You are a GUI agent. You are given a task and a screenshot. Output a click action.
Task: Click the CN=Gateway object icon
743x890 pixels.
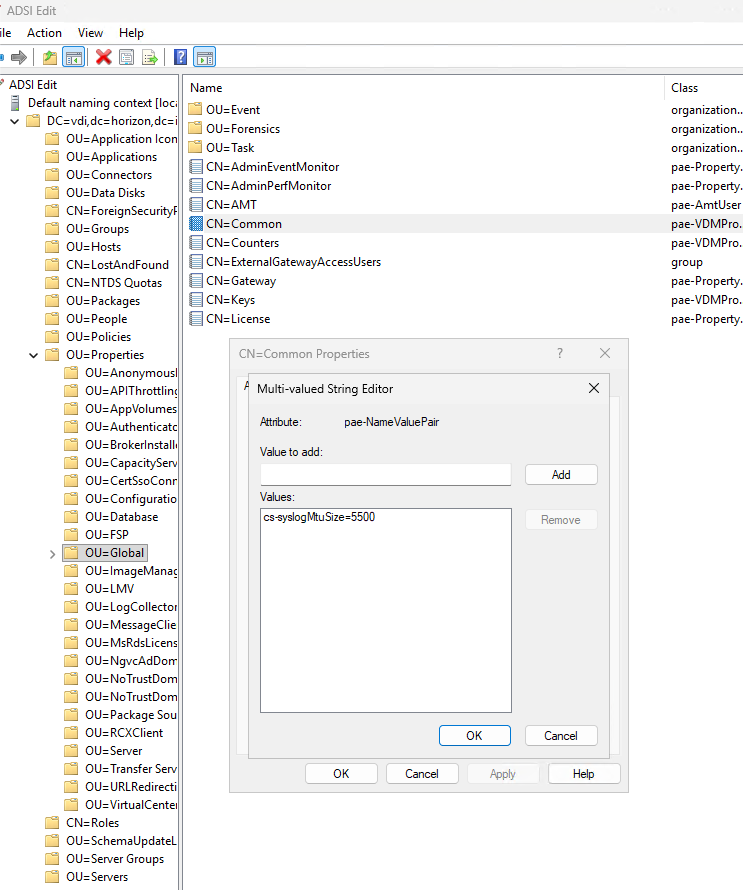pos(196,280)
